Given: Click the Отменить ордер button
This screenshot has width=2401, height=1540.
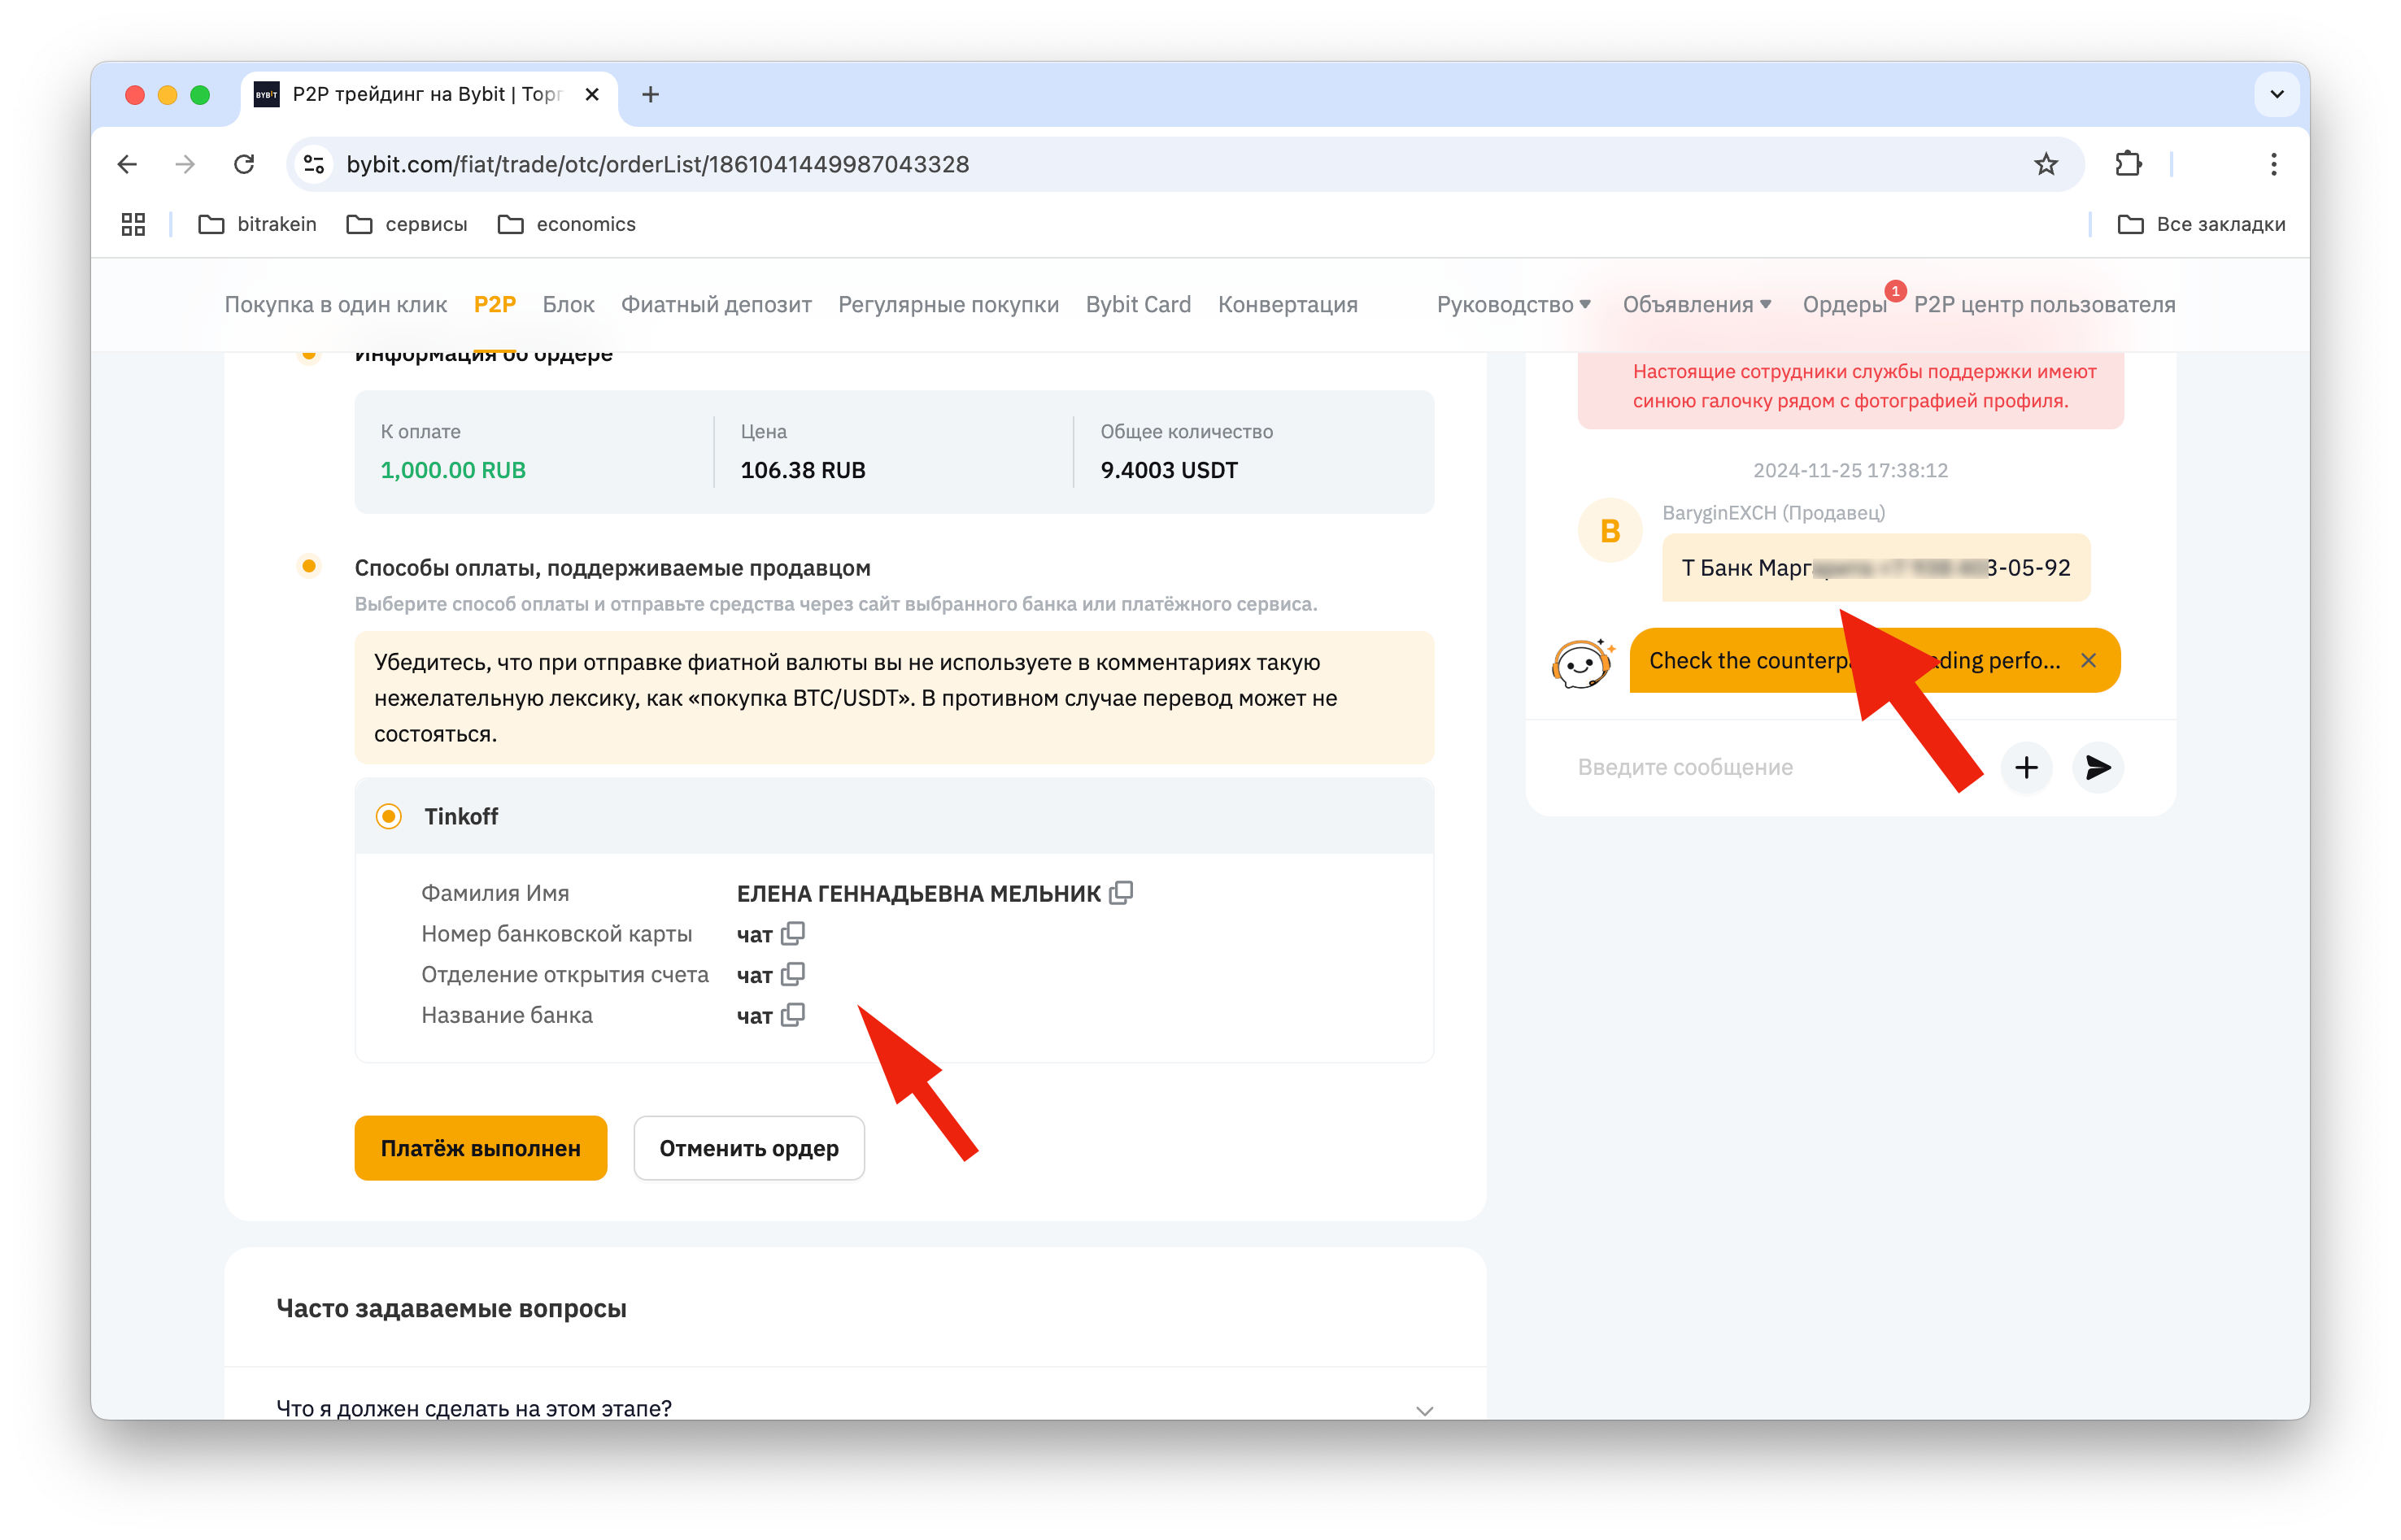Looking at the screenshot, I should (749, 1147).
